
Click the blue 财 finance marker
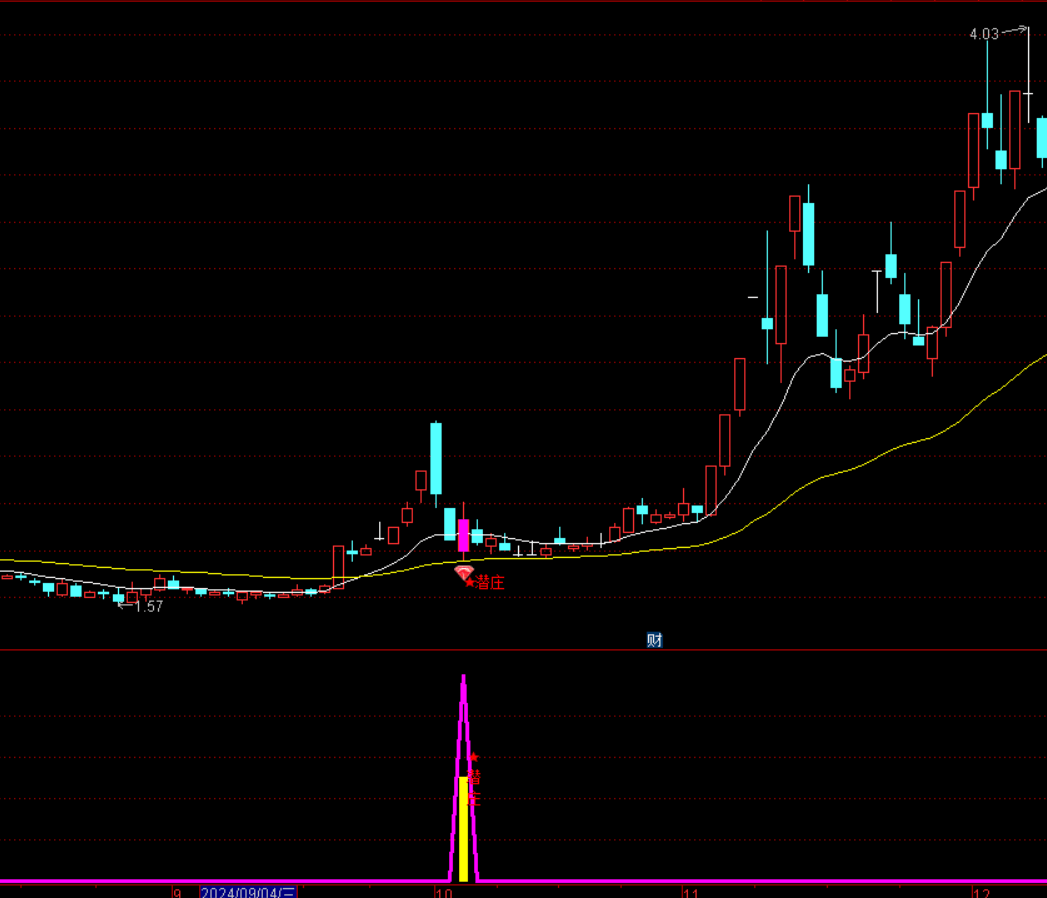[654, 640]
